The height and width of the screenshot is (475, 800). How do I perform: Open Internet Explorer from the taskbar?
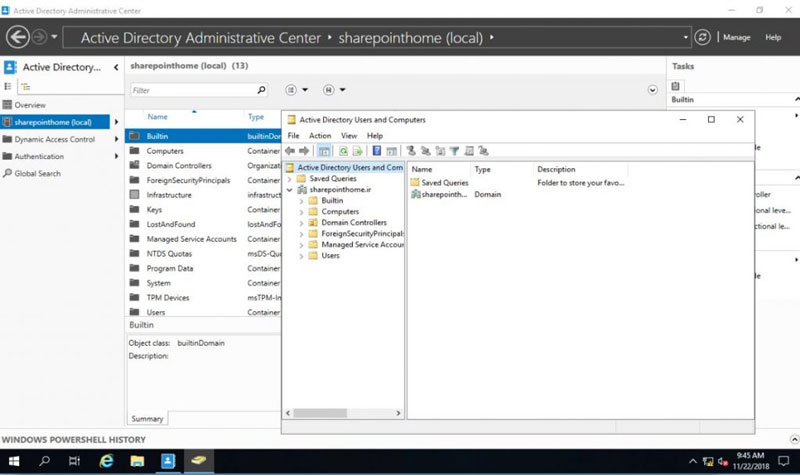[106, 461]
